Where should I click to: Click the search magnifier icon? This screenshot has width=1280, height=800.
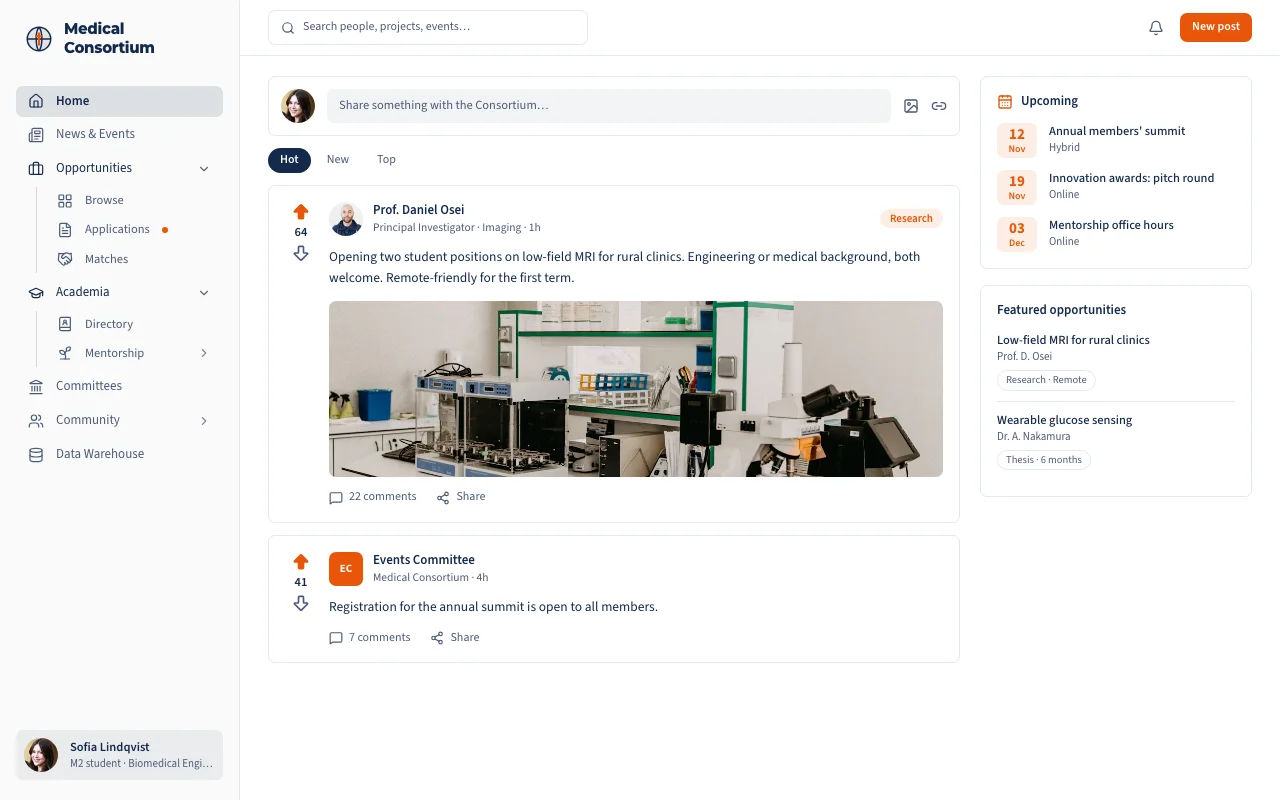(x=288, y=28)
